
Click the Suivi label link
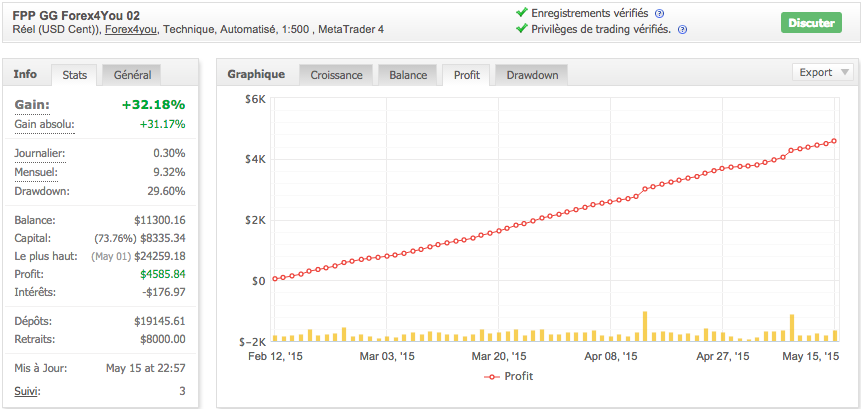[x=28, y=390]
